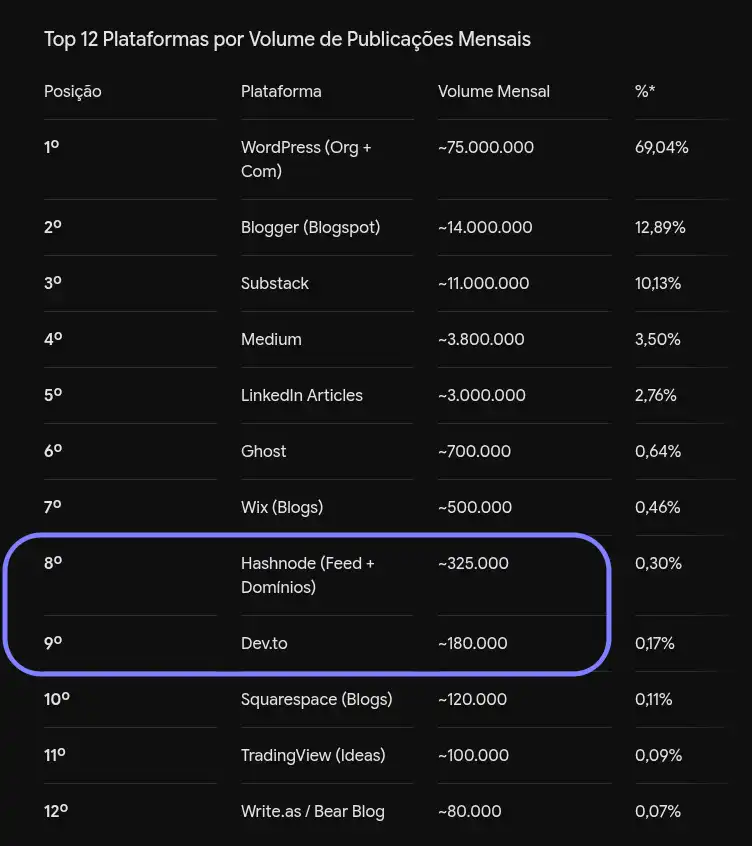Click the Dev.to platform name
Screen dimensions: 752x846
pos(264,643)
